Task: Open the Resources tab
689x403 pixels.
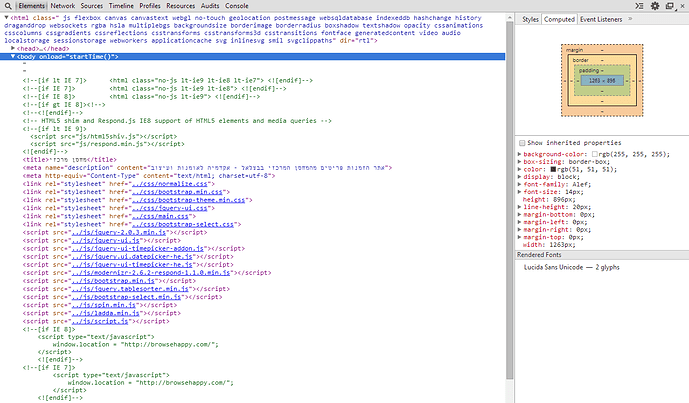Action: 180,6
